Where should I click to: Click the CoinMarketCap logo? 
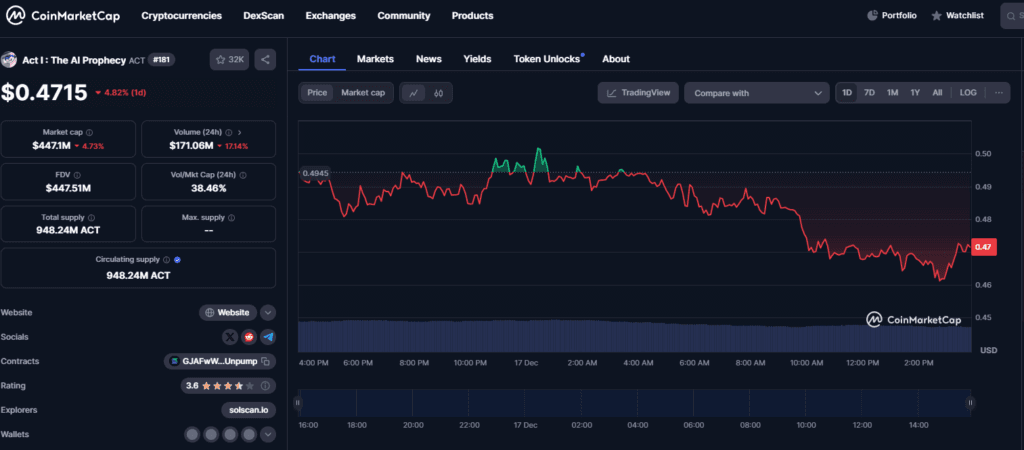pos(63,15)
